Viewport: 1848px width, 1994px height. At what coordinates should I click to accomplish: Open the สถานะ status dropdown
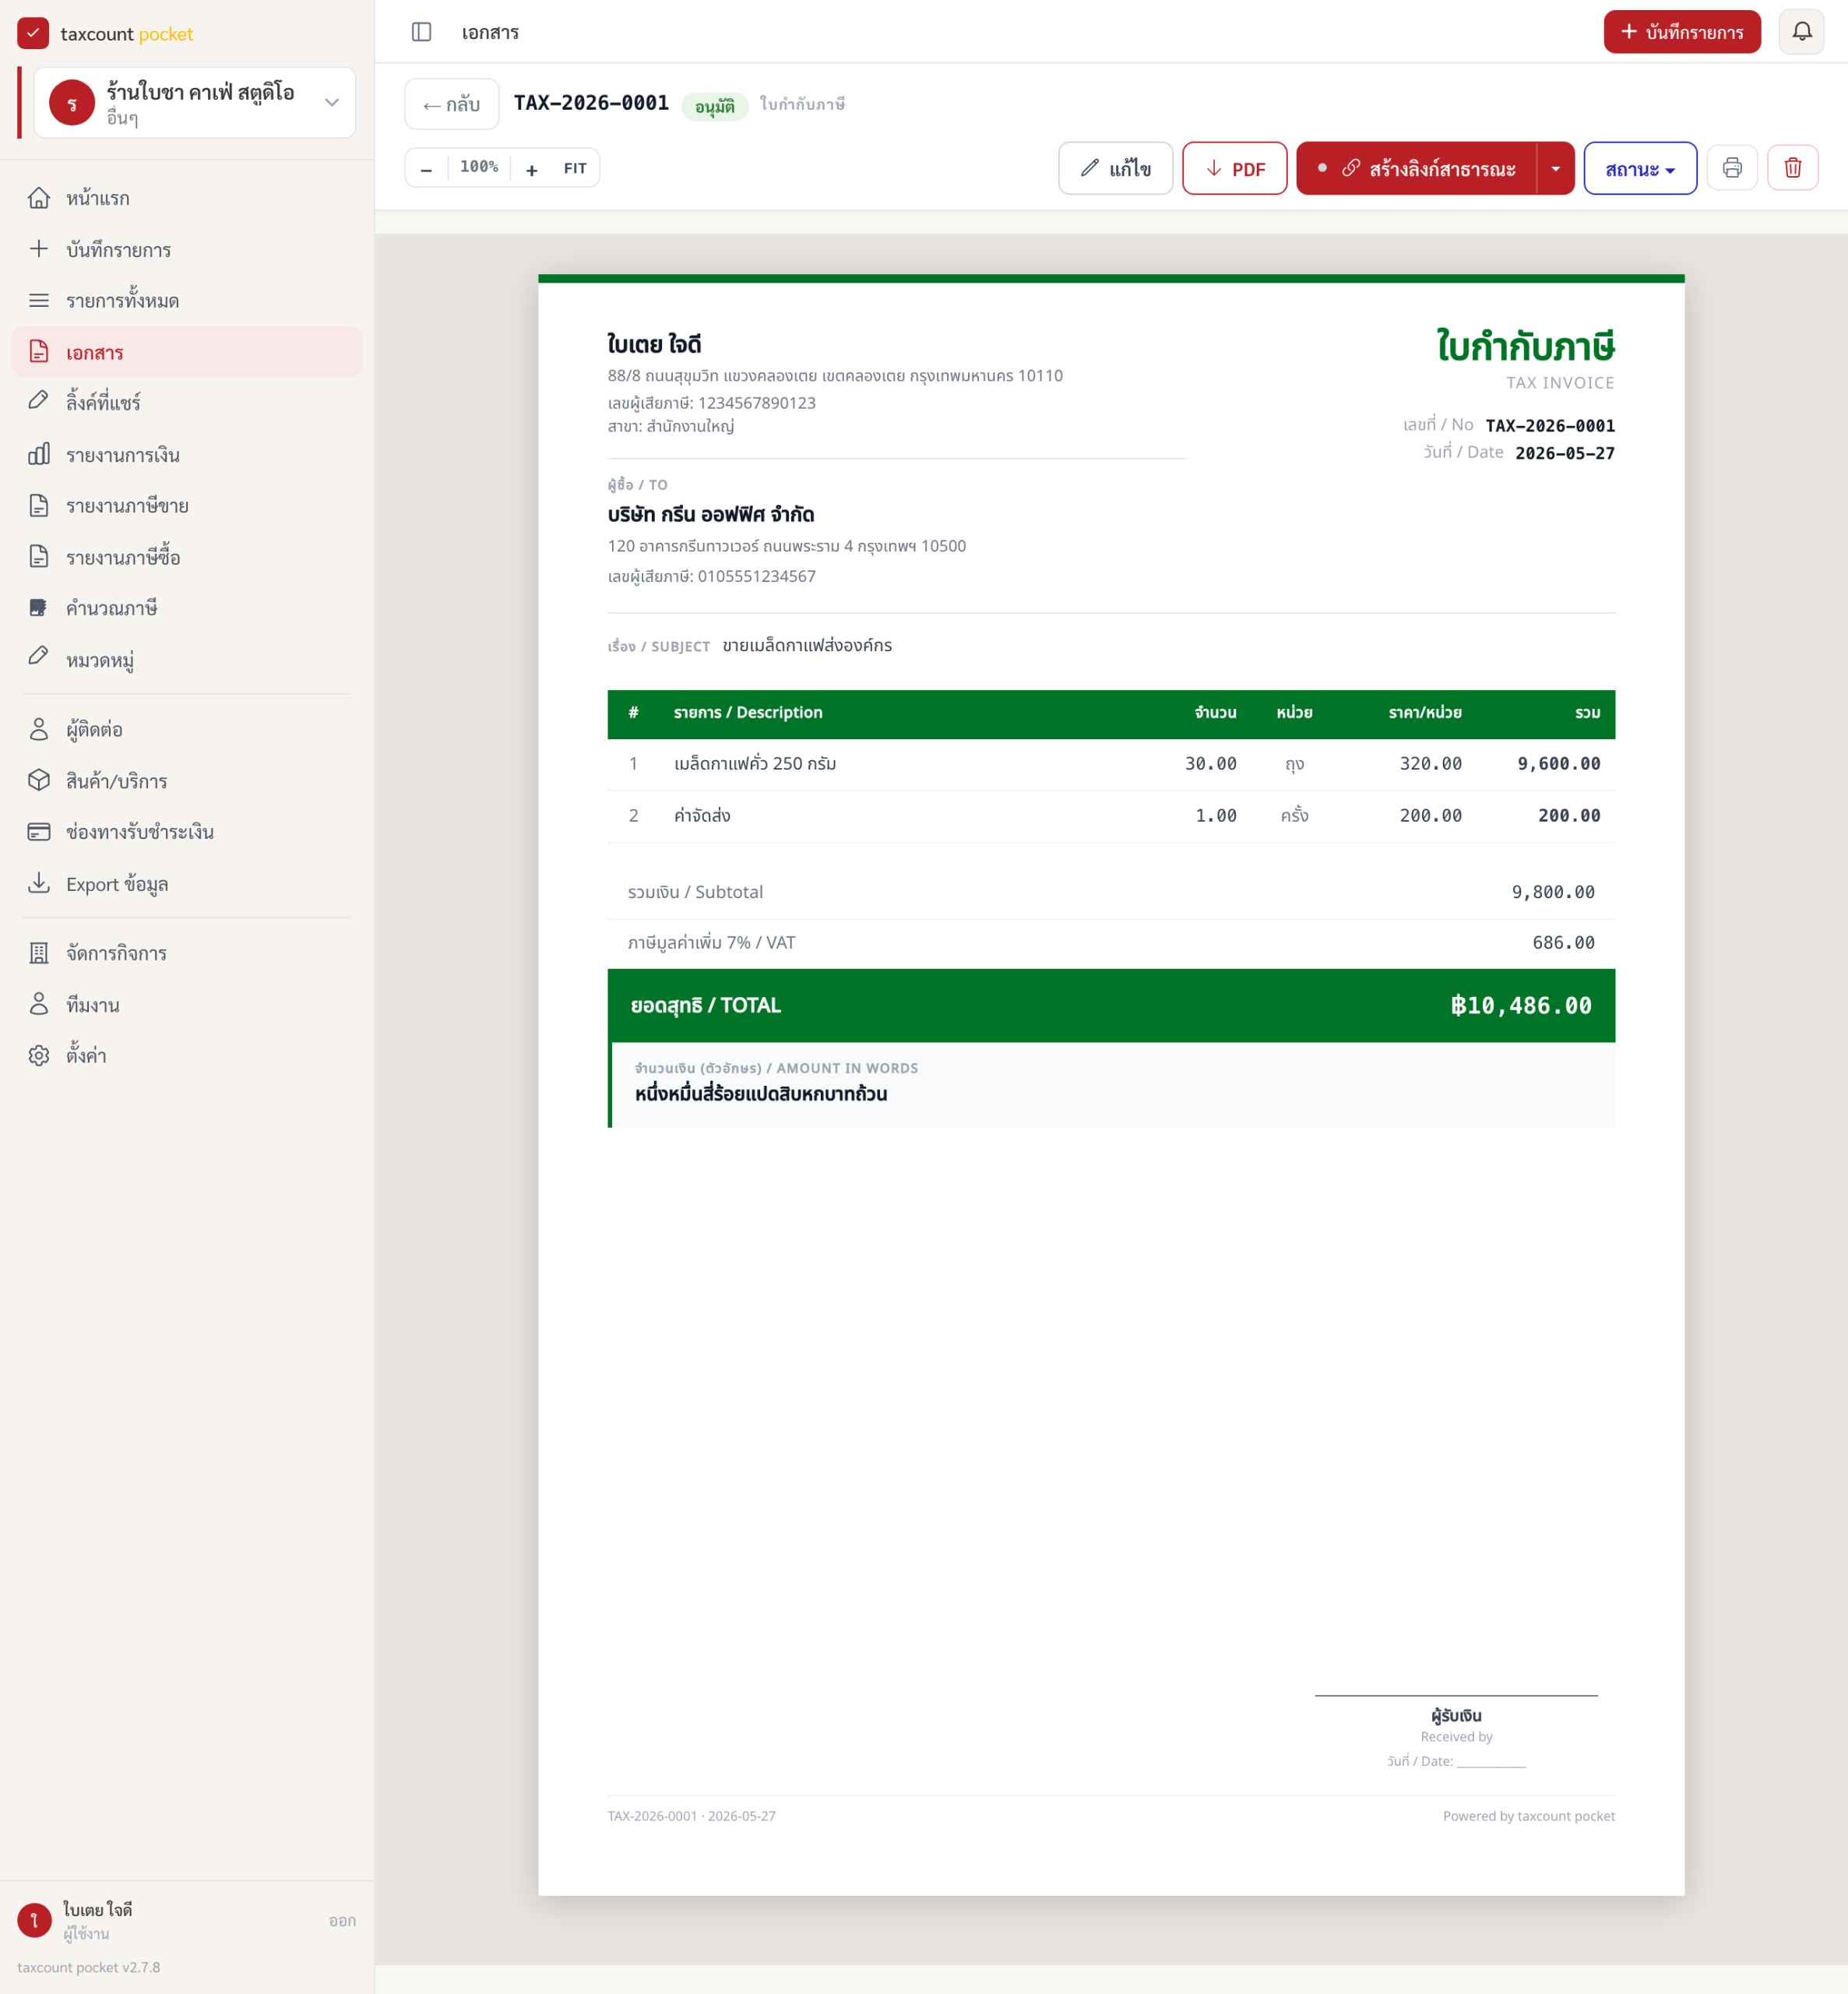click(1640, 168)
